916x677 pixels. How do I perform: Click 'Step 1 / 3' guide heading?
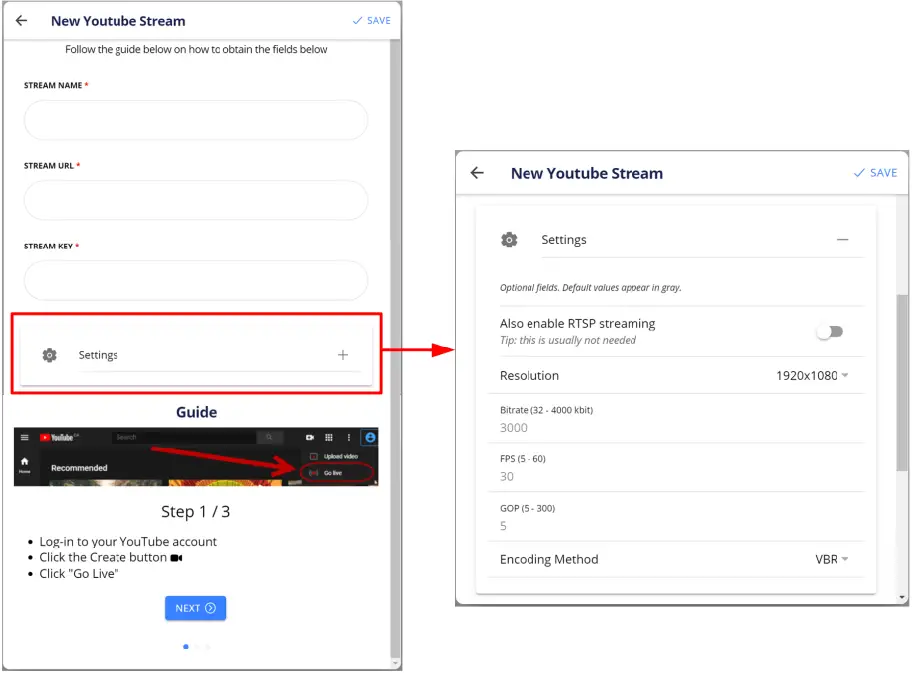click(x=196, y=512)
